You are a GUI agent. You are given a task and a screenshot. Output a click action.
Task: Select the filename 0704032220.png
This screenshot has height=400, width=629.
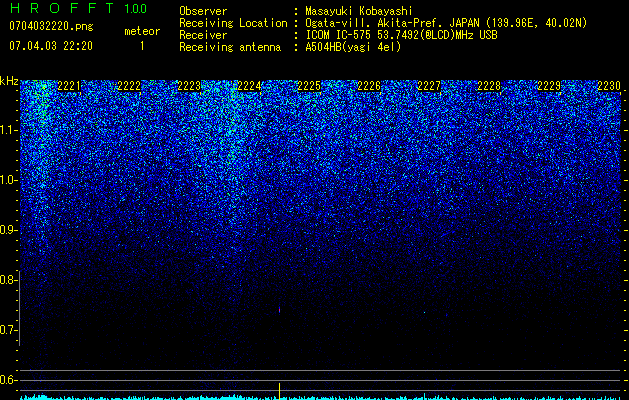[x=51, y=26]
